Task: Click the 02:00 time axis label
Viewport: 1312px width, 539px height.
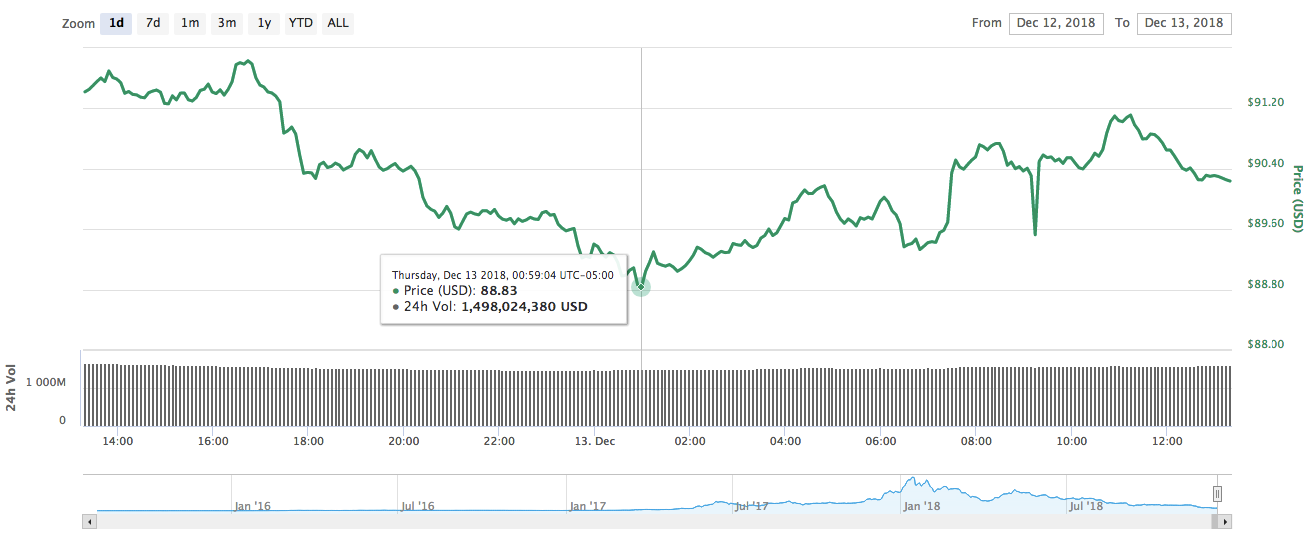Action: (x=690, y=441)
